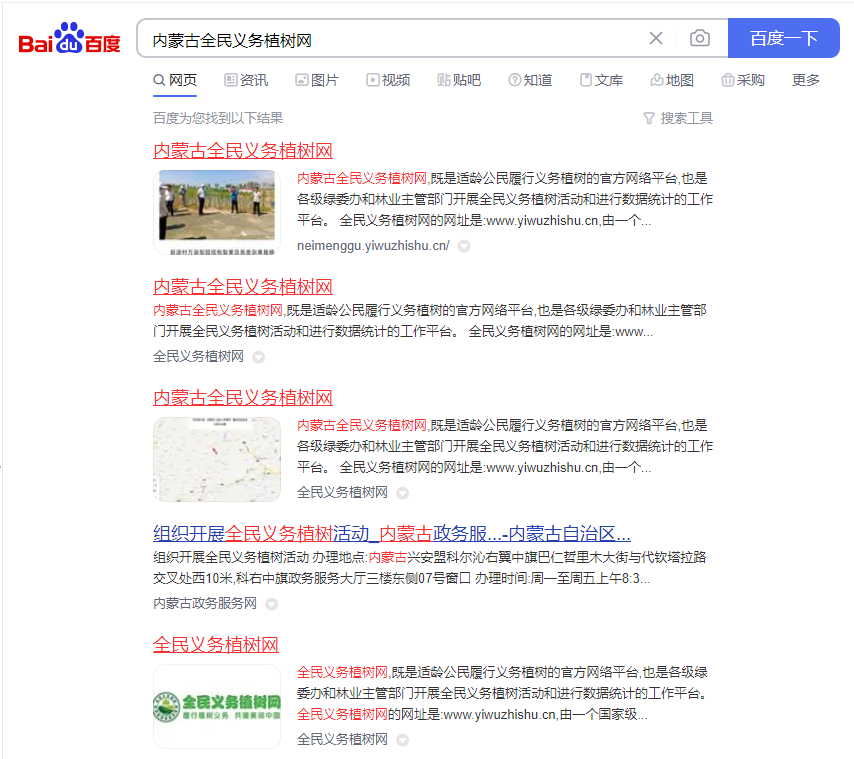
Task: Click the map thumbnail in third result
Action: (x=217, y=459)
